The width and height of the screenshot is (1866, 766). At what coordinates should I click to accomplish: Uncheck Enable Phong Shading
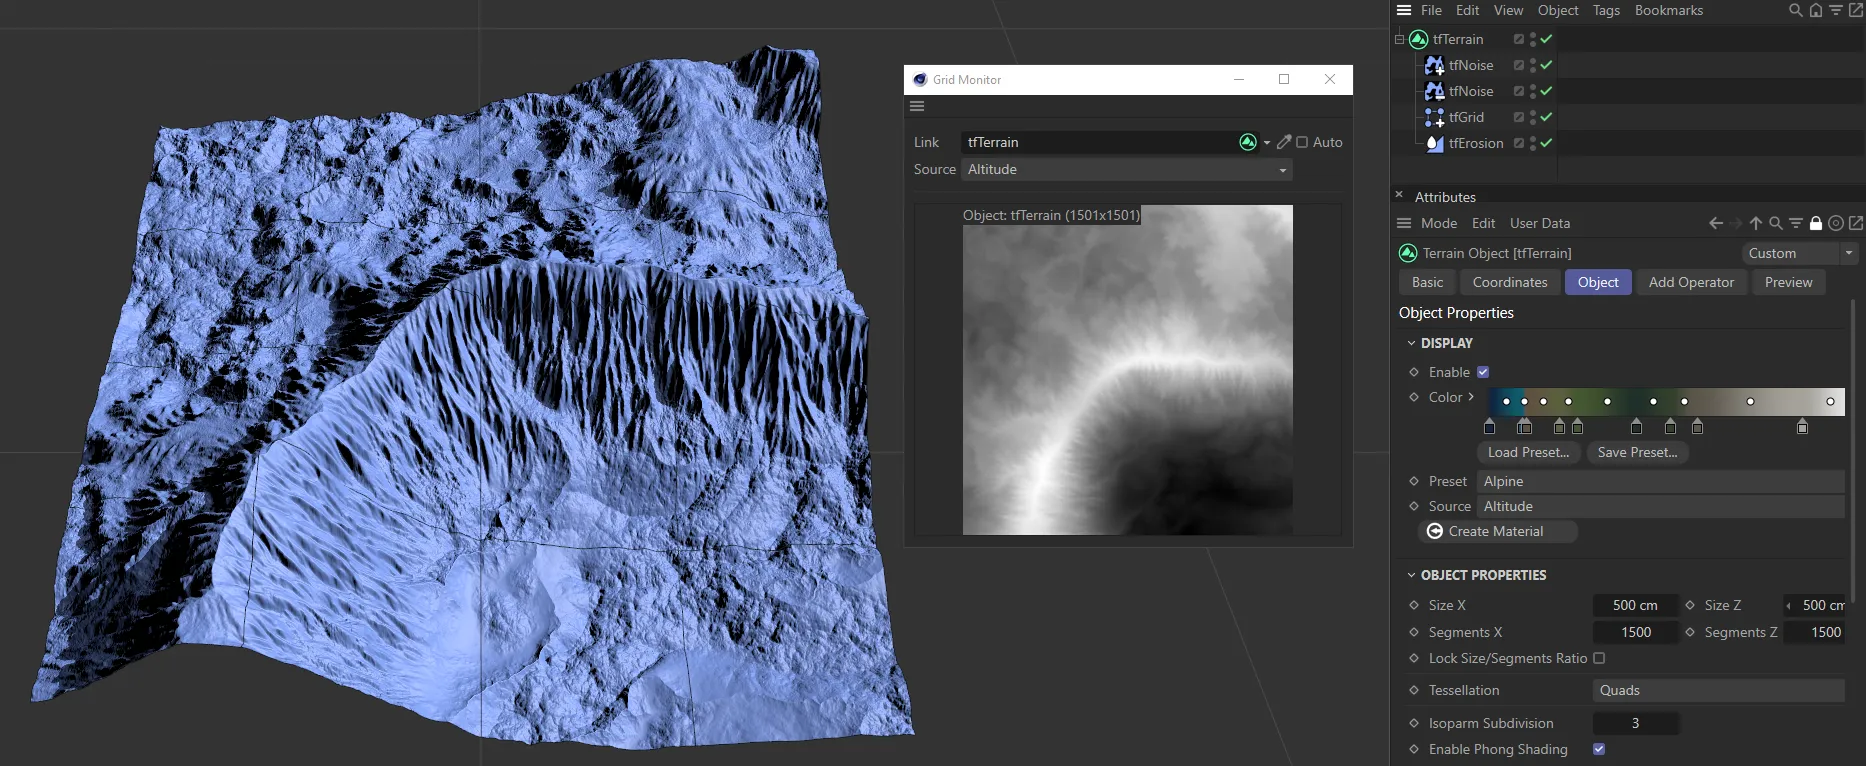coord(1599,749)
